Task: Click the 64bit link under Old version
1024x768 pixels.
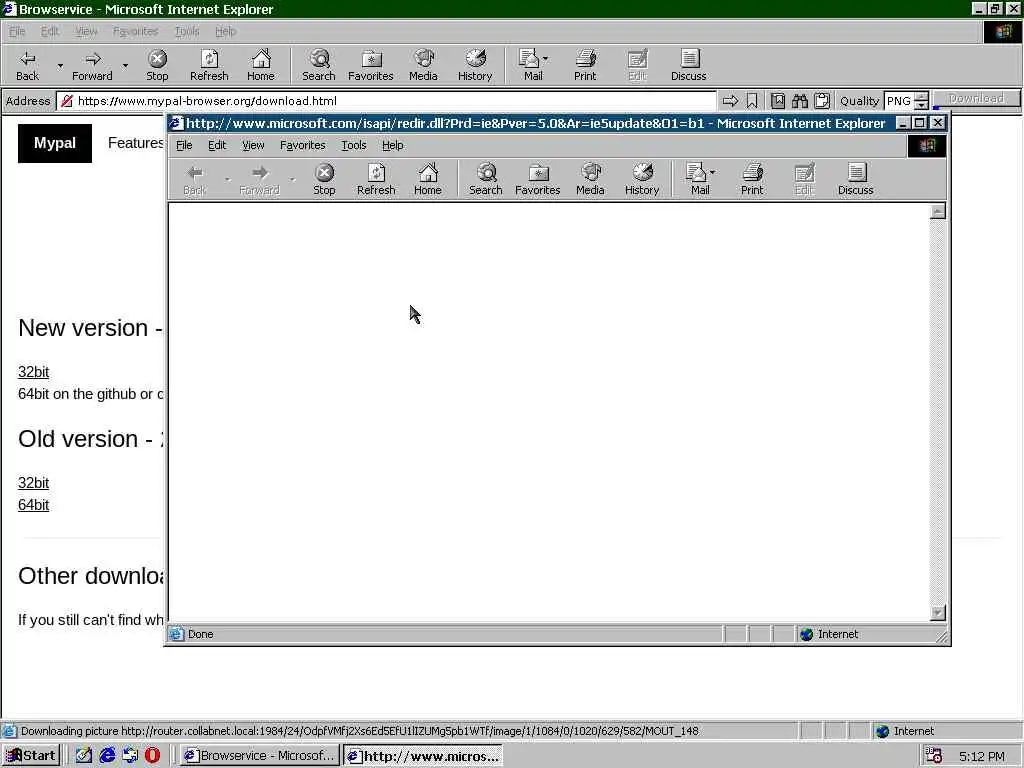Action: coord(33,505)
